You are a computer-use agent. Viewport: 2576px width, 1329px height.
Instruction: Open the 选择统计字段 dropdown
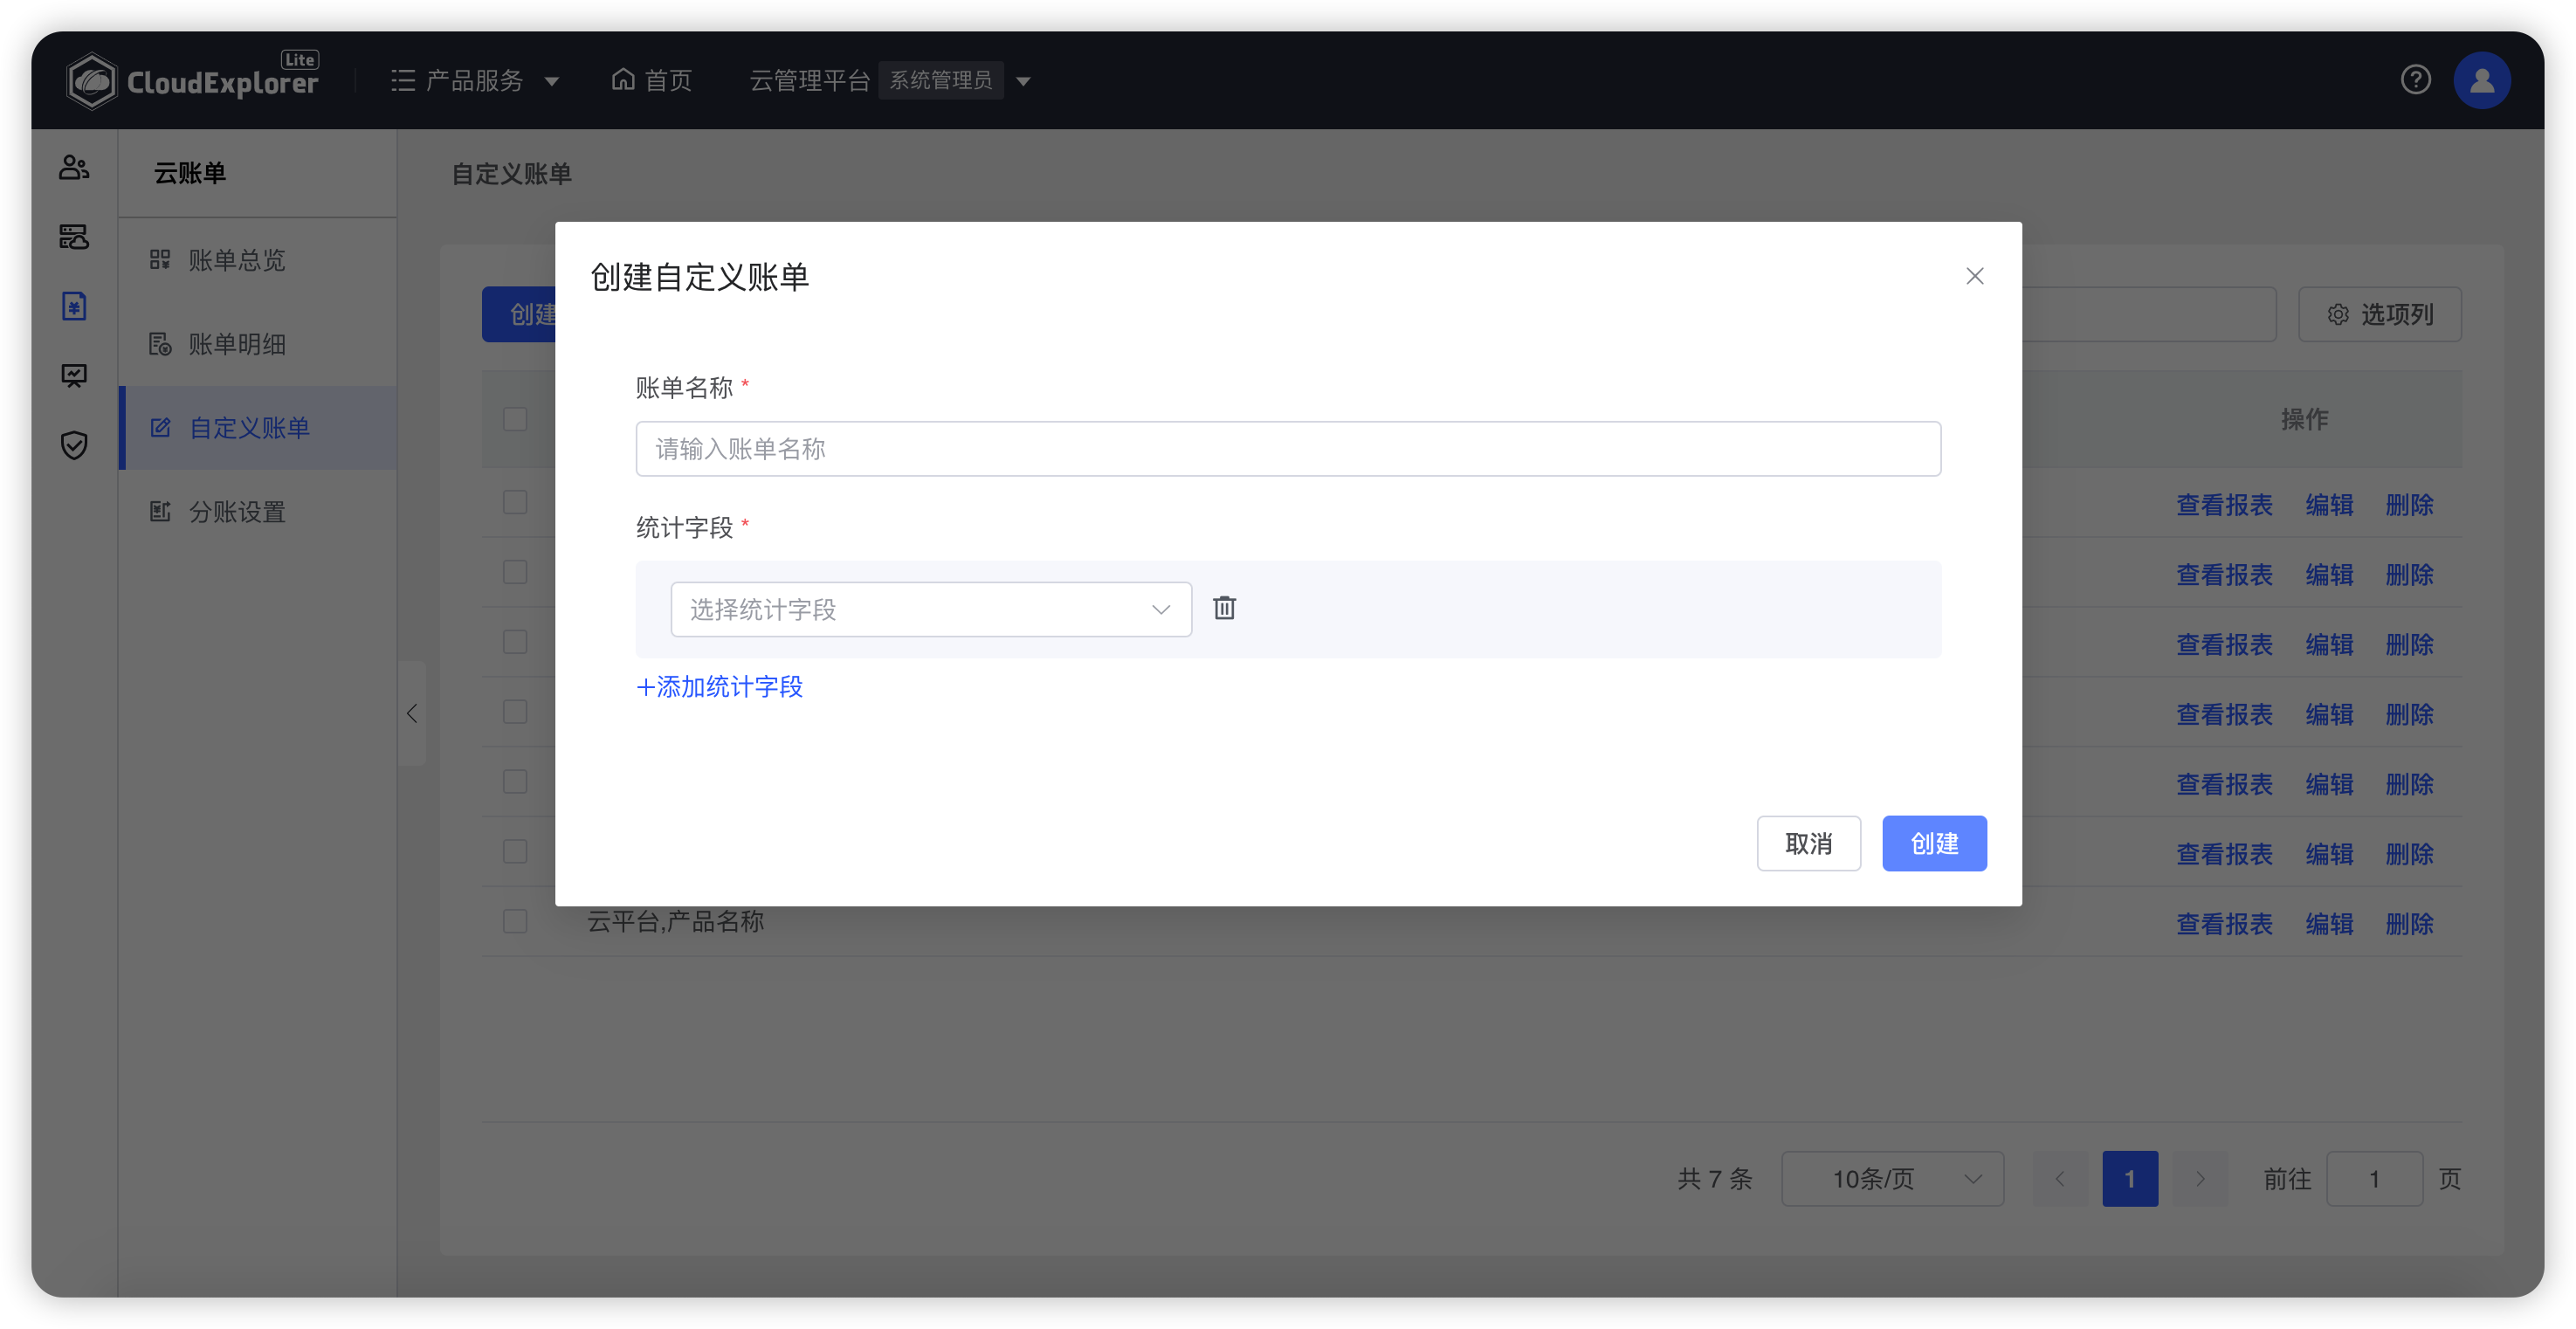pyautogui.click(x=930, y=608)
